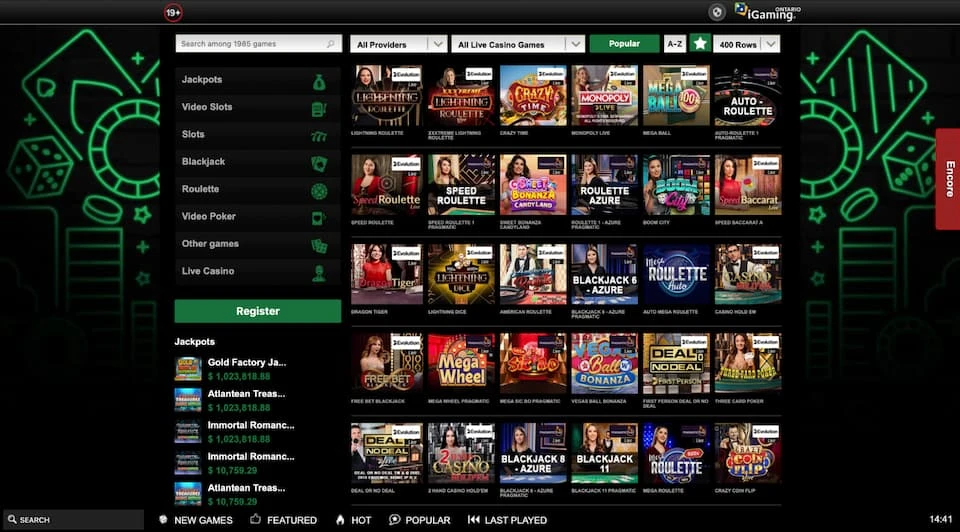Click the 19+ age restriction badge
This screenshot has height=532, width=960.
[x=173, y=12]
